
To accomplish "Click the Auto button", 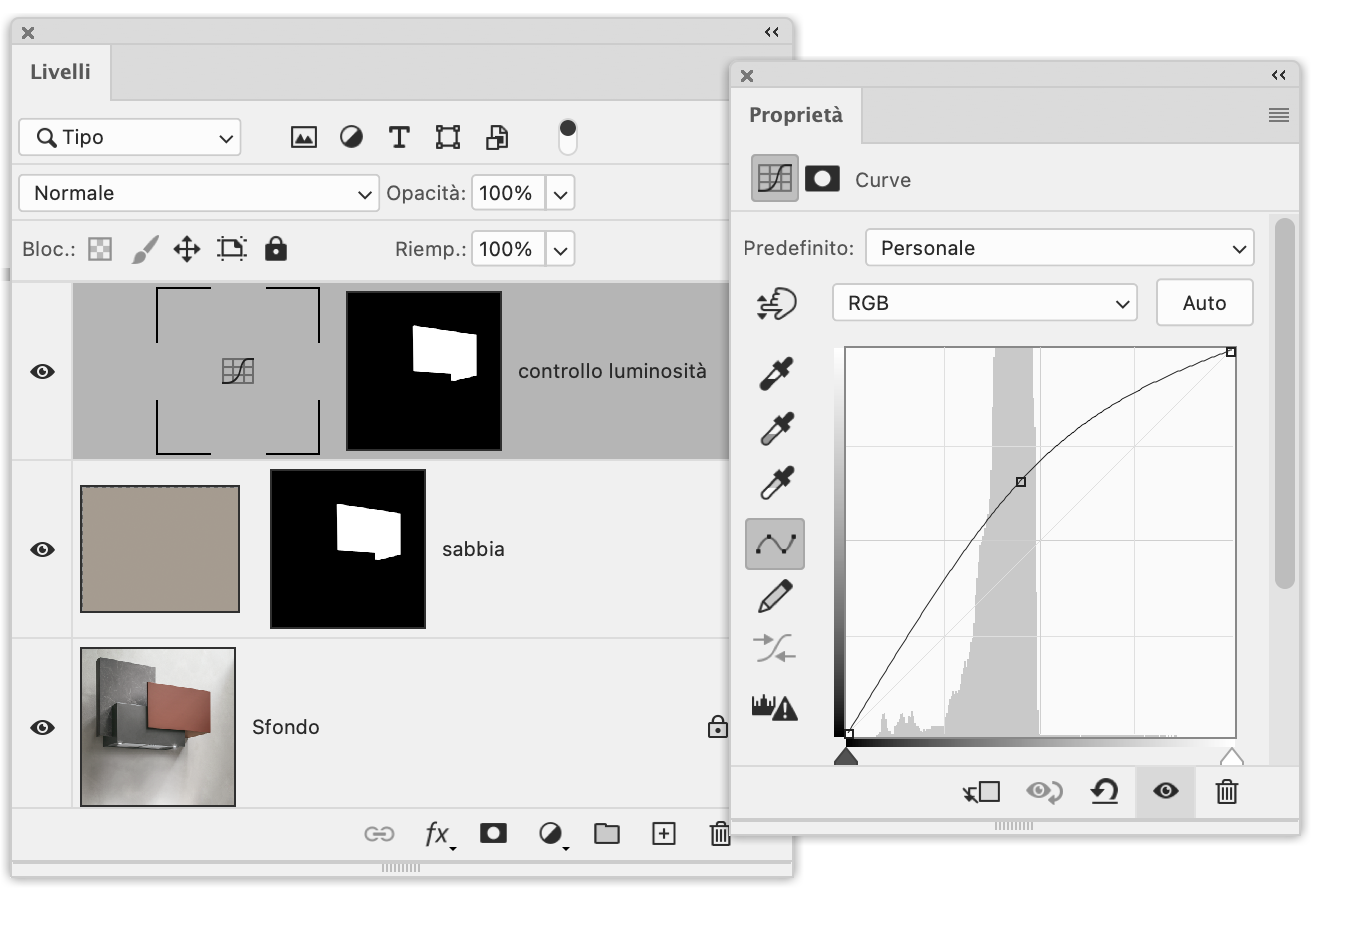I will [1204, 303].
